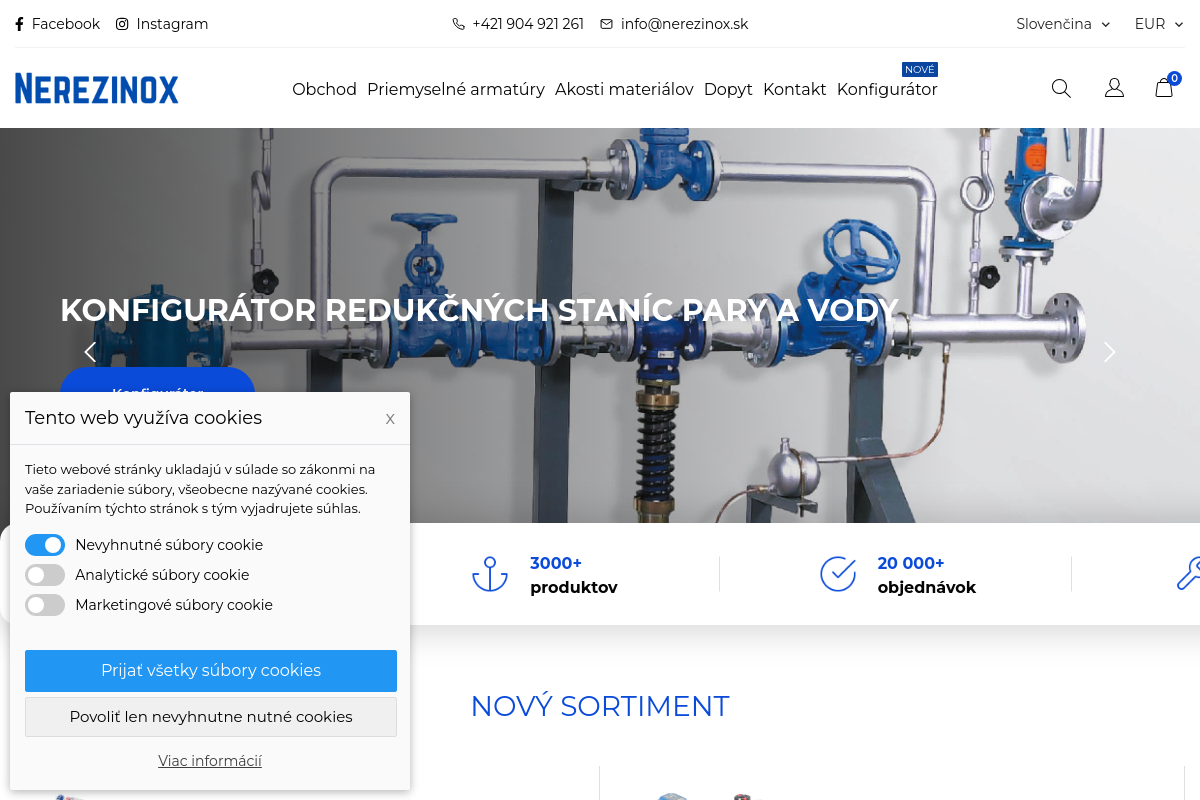Viewport: 1200px width, 800px height.
Task: Click the Nerezinox logo
Action: (x=97, y=88)
